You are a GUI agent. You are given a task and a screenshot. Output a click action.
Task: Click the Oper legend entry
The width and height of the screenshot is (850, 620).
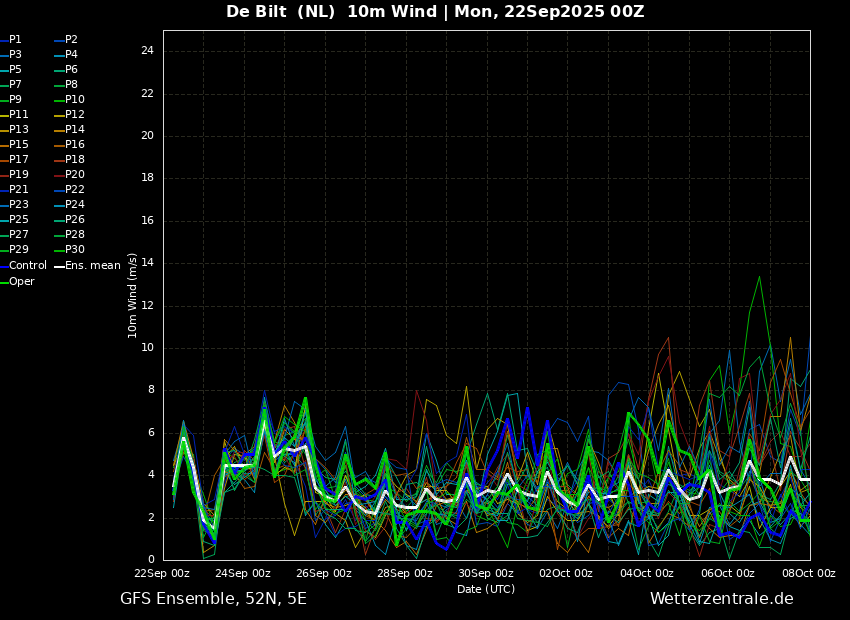click(17, 282)
